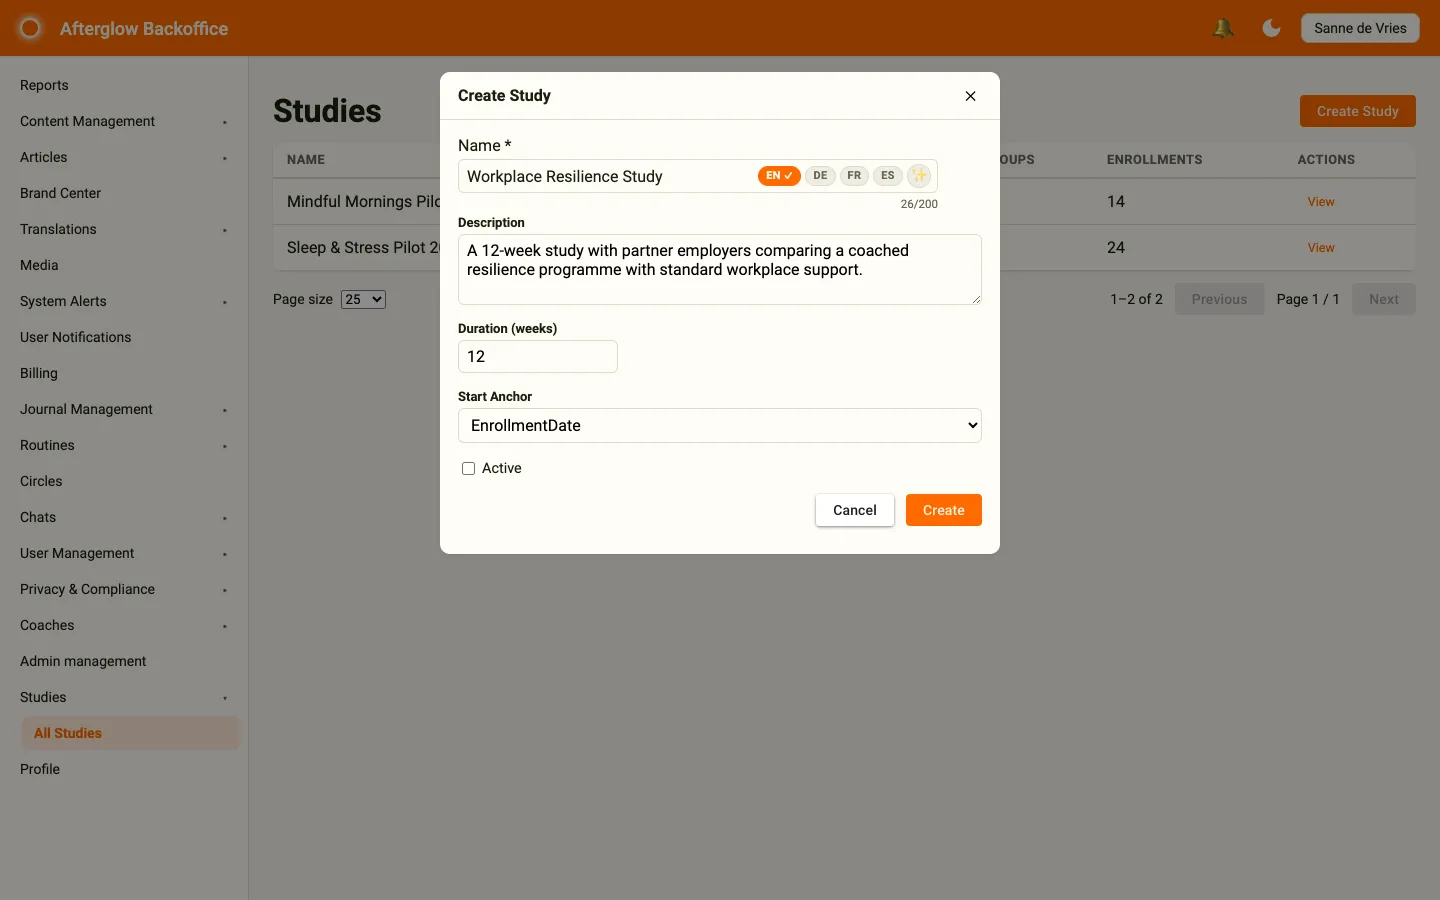1440x900 pixels.
Task: Expand the Translations sidebar section
Action: [124, 229]
